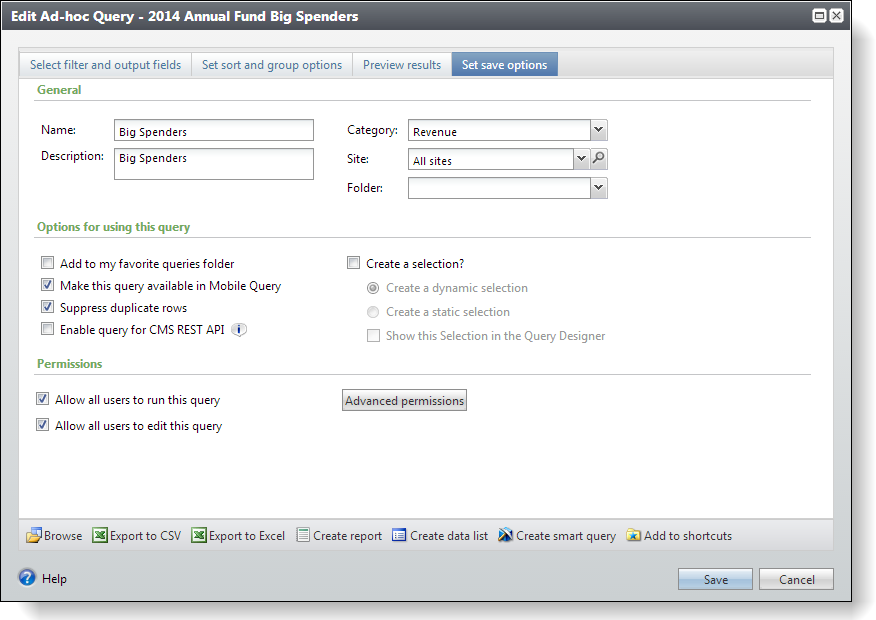Click the Folder combo field
The height and width of the screenshot is (620, 876).
click(x=499, y=188)
